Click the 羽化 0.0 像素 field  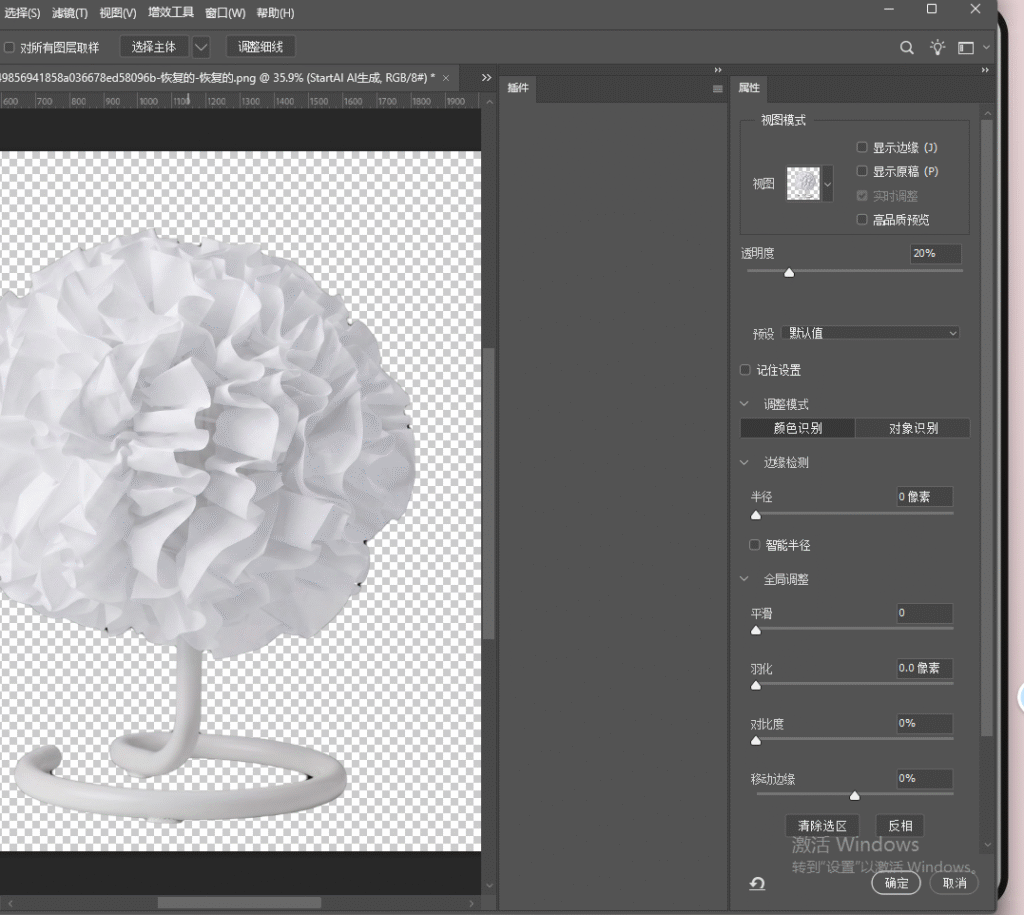click(924, 668)
